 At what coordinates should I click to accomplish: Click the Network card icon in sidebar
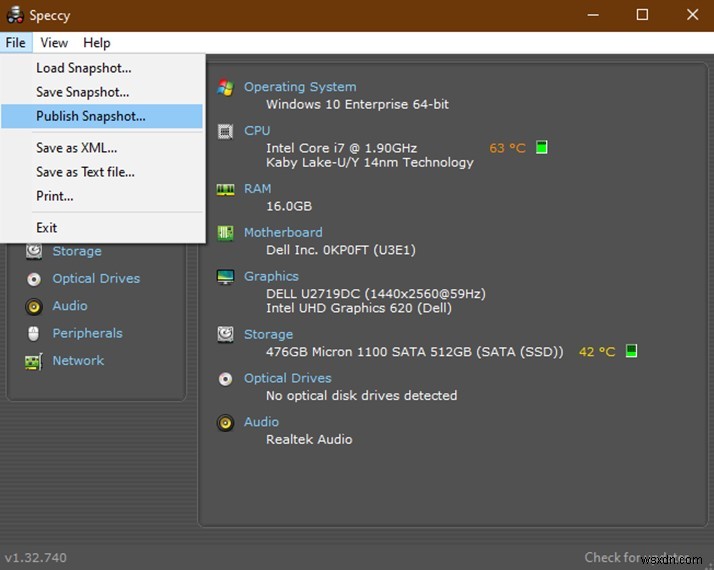pyautogui.click(x=34, y=361)
